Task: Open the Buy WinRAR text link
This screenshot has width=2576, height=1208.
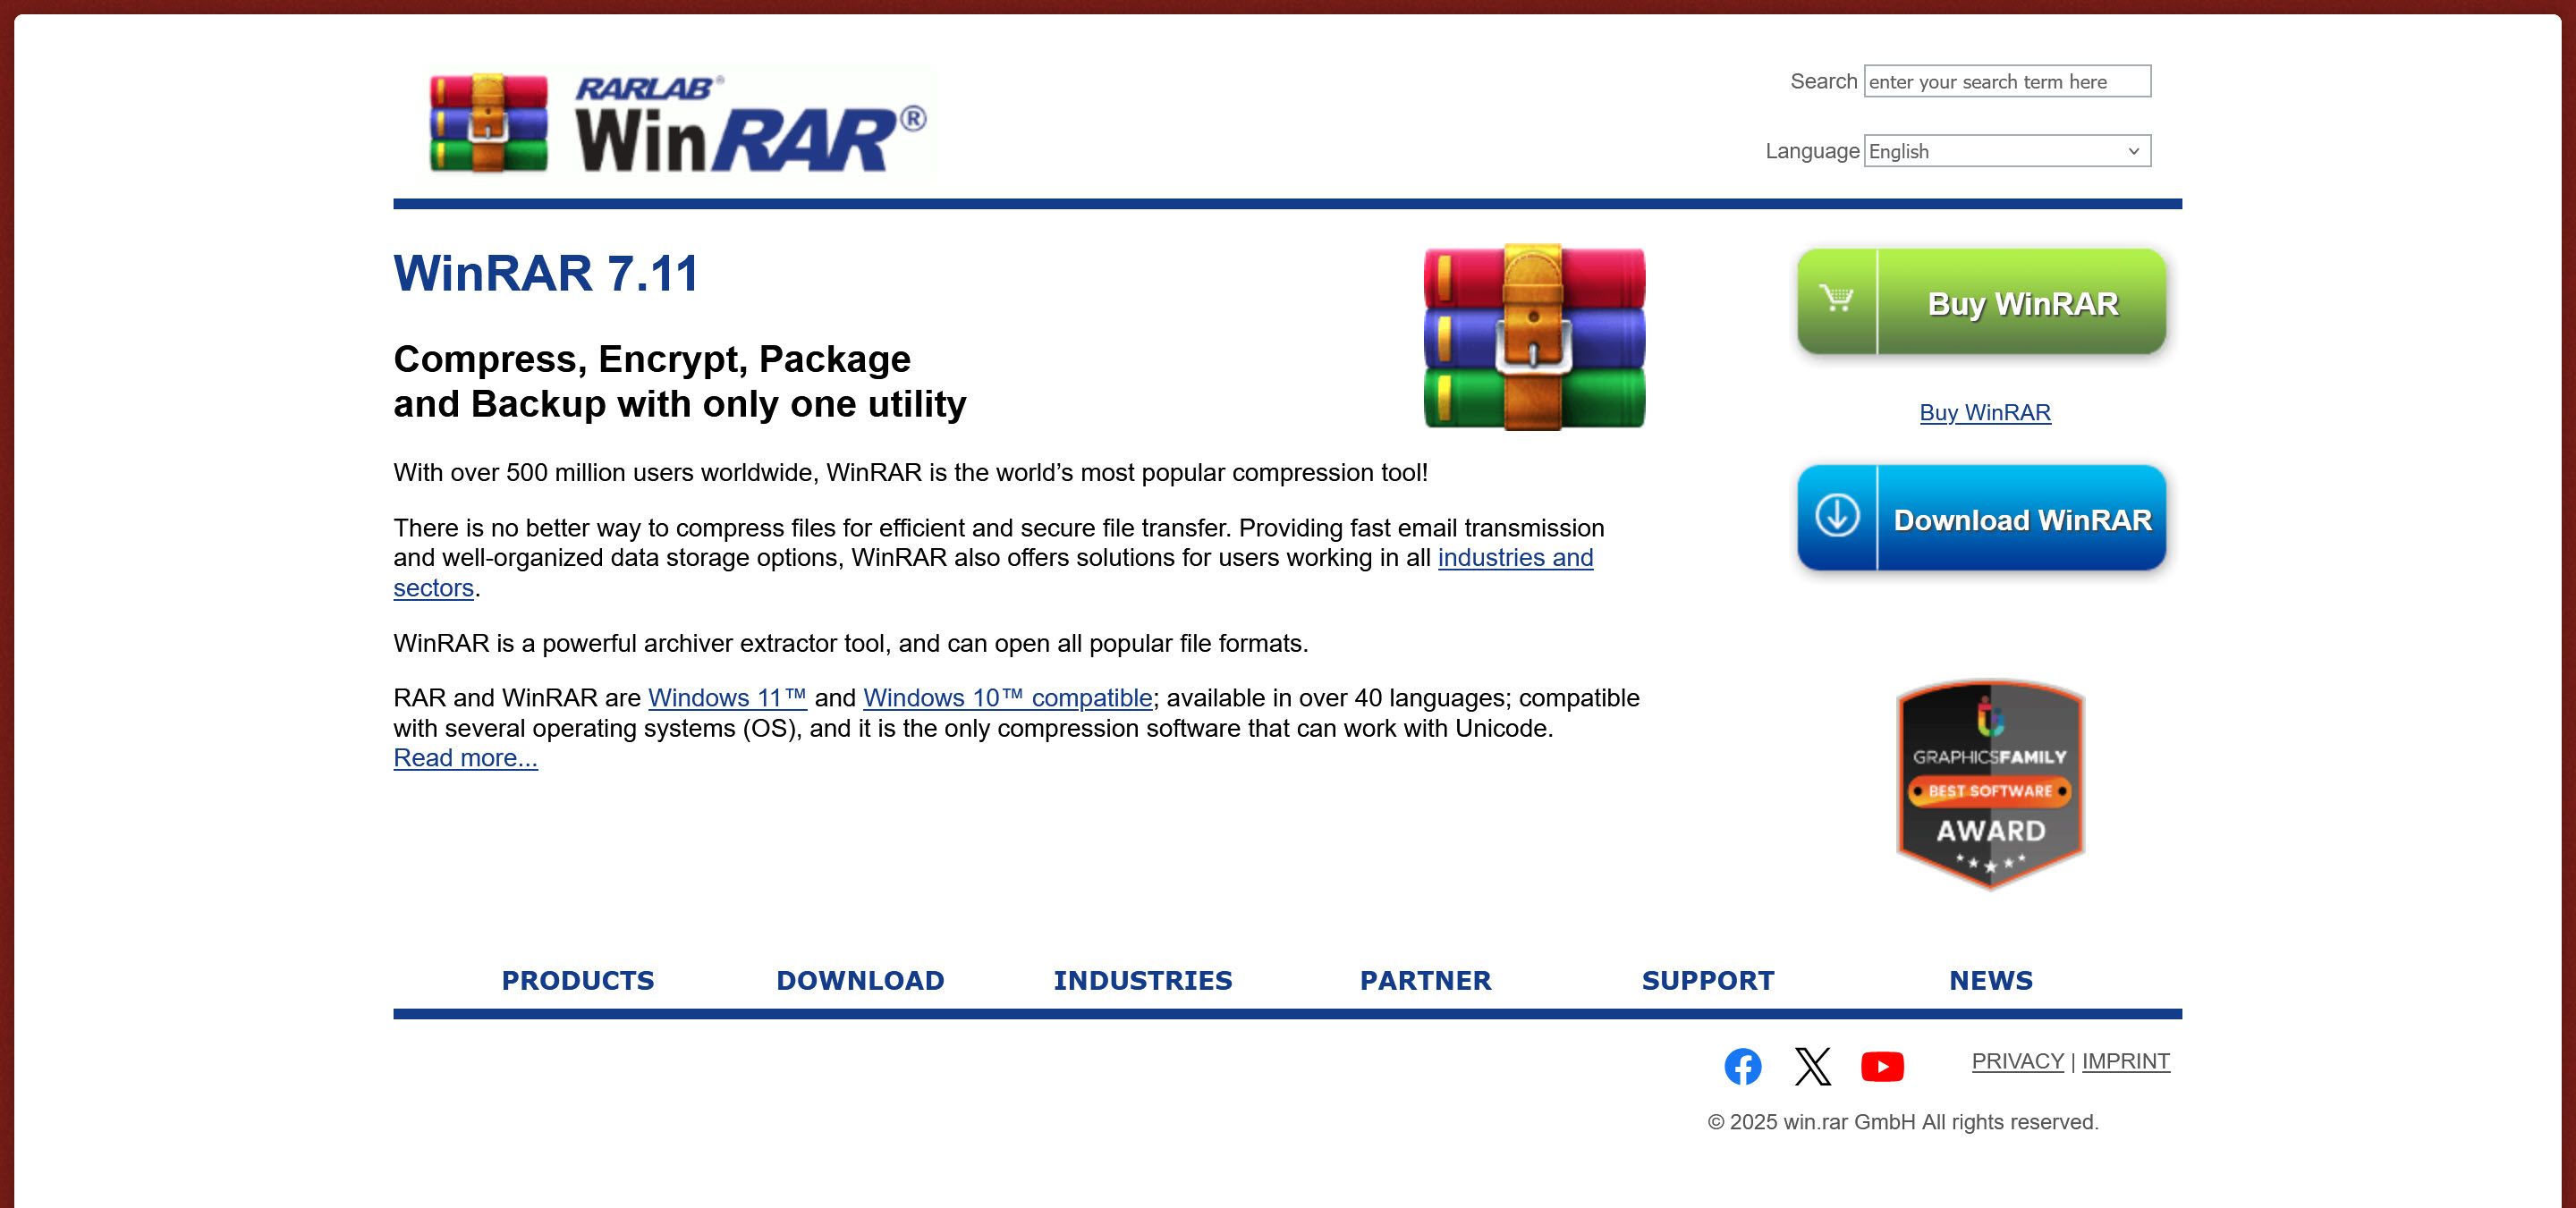Action: coord(1985,412)
